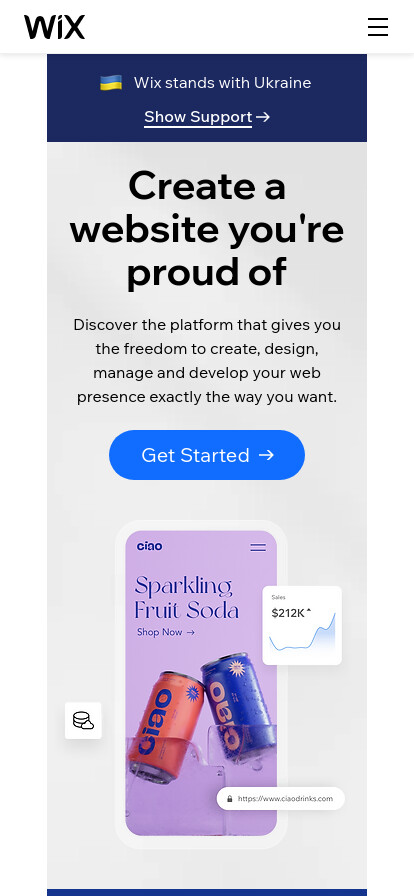Open the menu lines in ciao mockup
This screenshot has width=414, height=896.
258,547
